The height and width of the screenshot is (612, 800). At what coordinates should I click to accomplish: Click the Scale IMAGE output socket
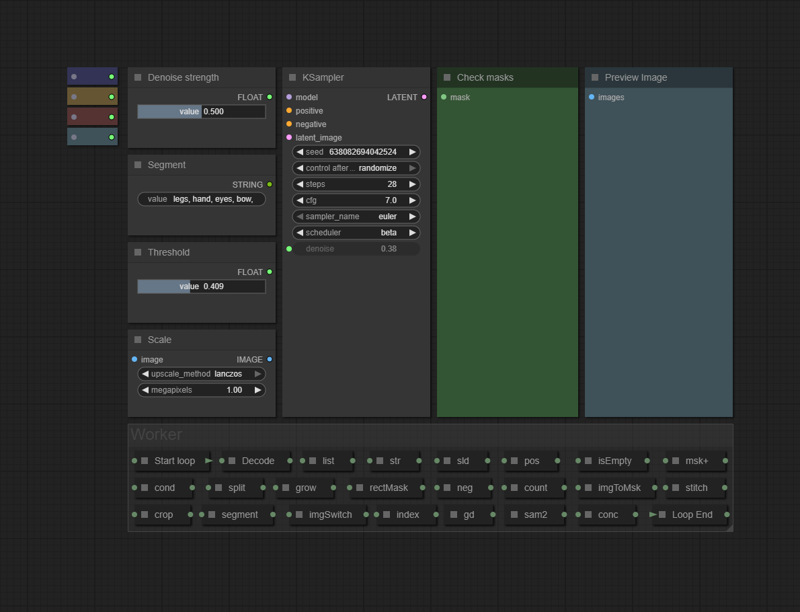pos(269,360)
